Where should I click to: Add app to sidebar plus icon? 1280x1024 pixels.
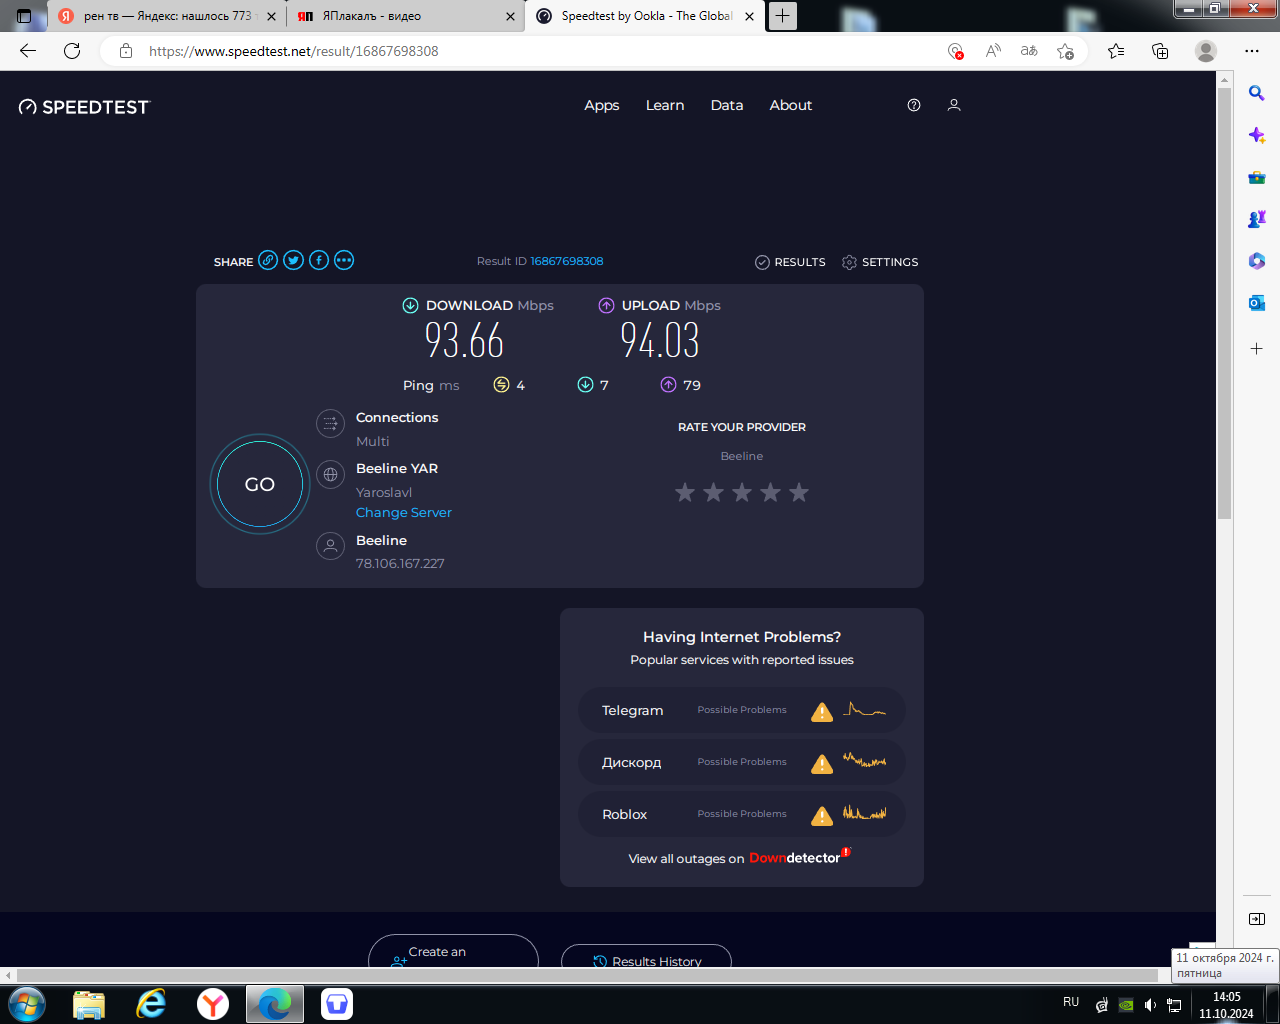coord(1257,349)
